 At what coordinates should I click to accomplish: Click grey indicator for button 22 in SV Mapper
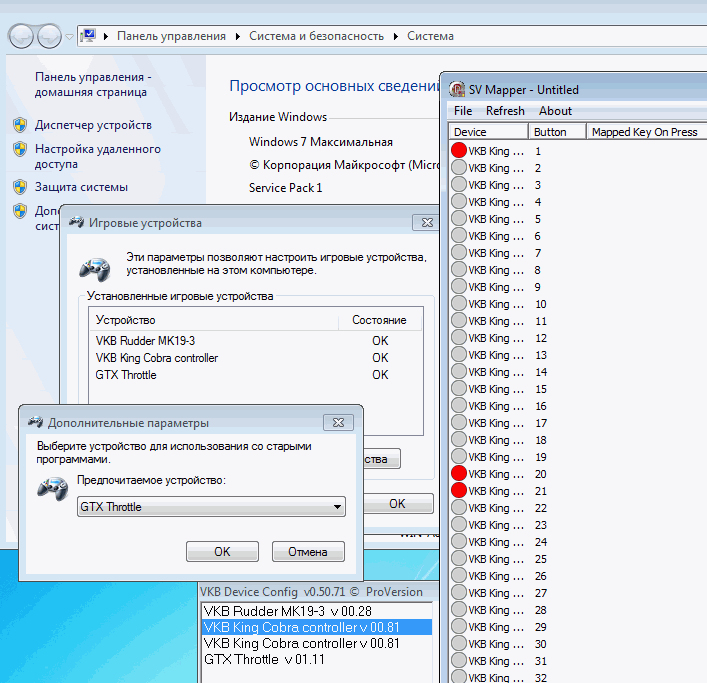[x=459, y=507]
